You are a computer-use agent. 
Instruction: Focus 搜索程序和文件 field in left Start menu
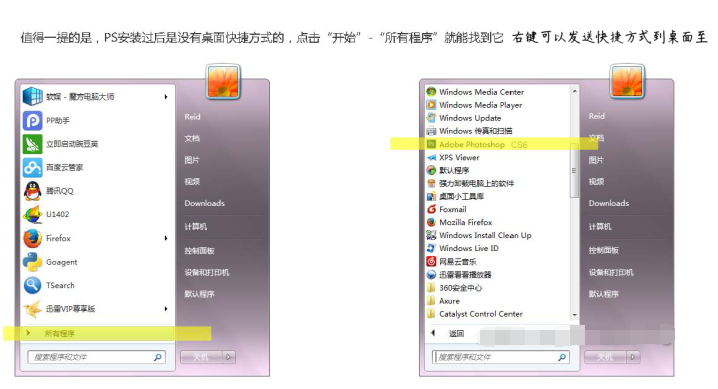(x=97, y=357)
